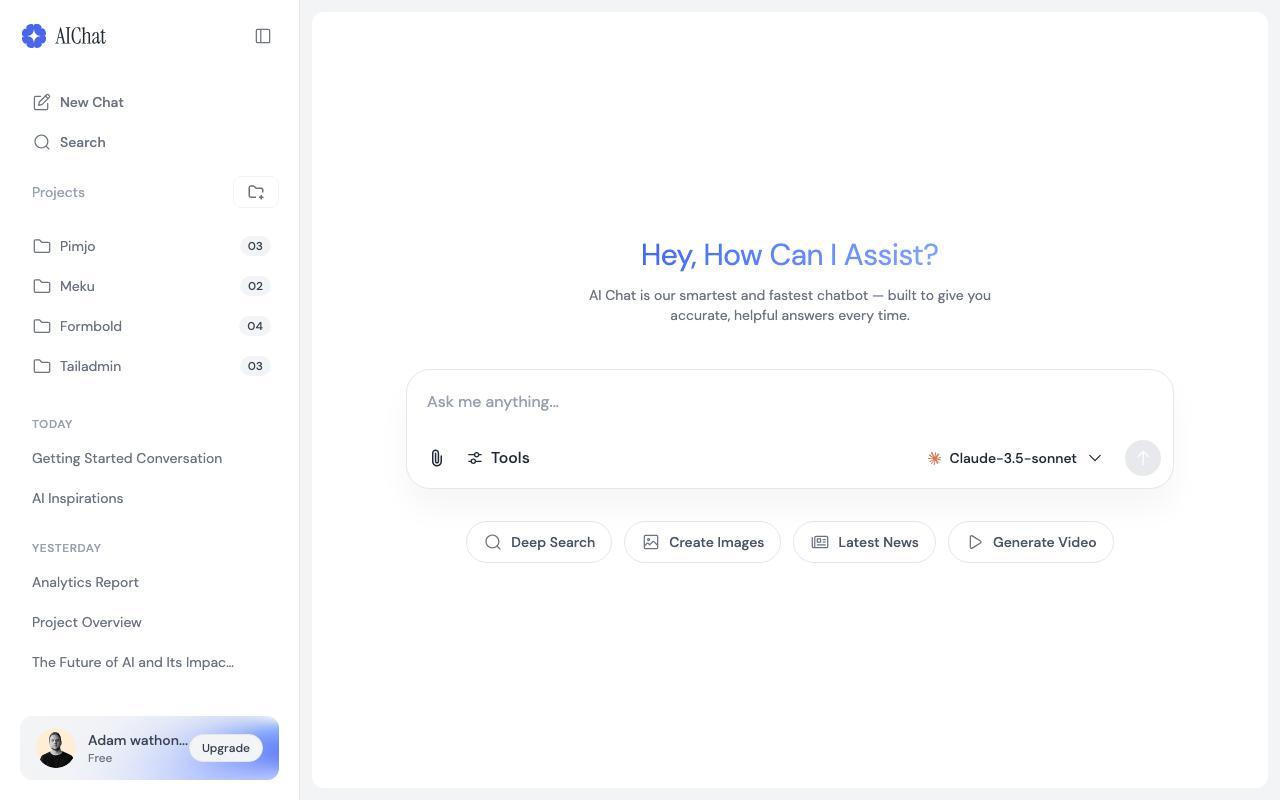Click the Adam wathon account name
The image size is (1280, 800).
pos(138,740)
